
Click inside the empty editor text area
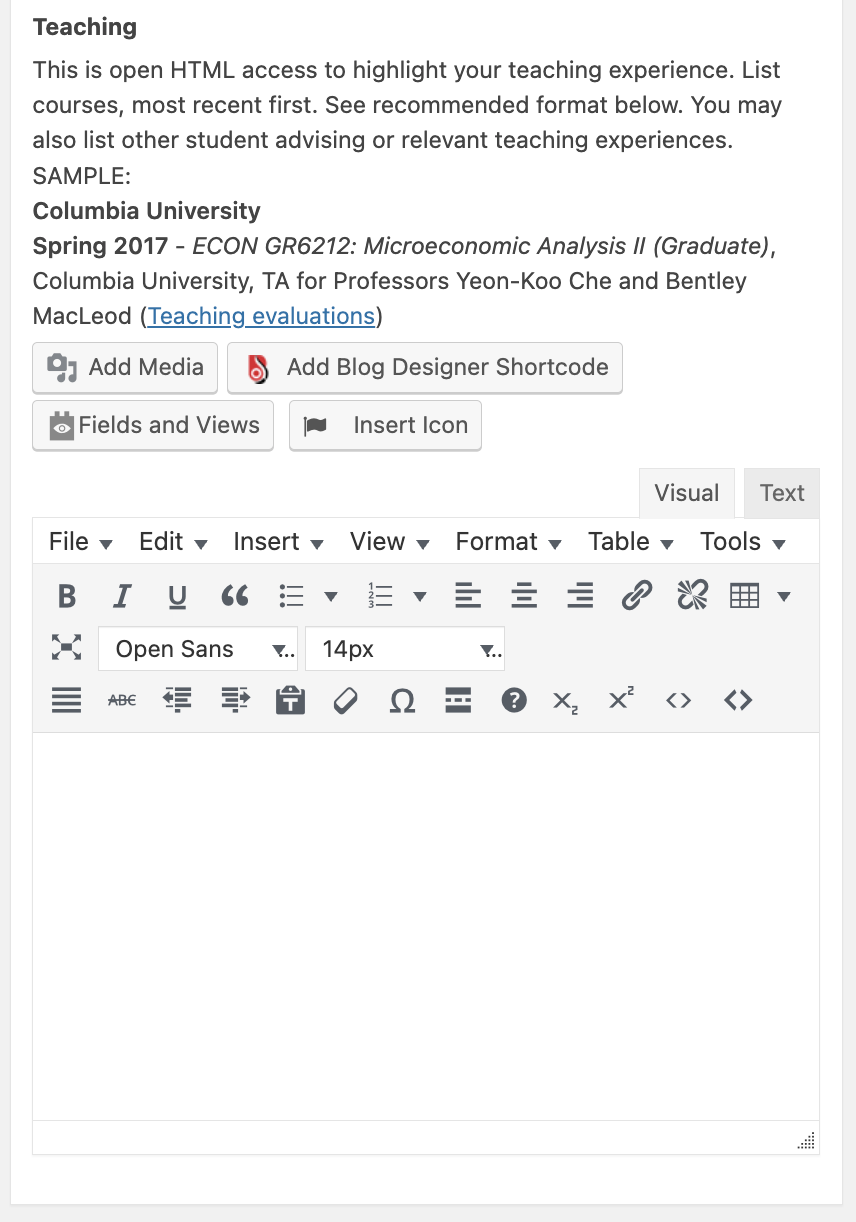[425, 925]
